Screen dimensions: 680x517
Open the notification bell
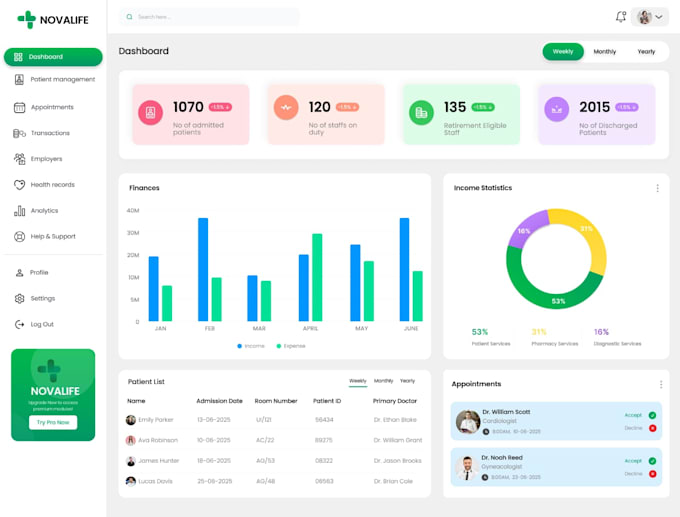621,17
